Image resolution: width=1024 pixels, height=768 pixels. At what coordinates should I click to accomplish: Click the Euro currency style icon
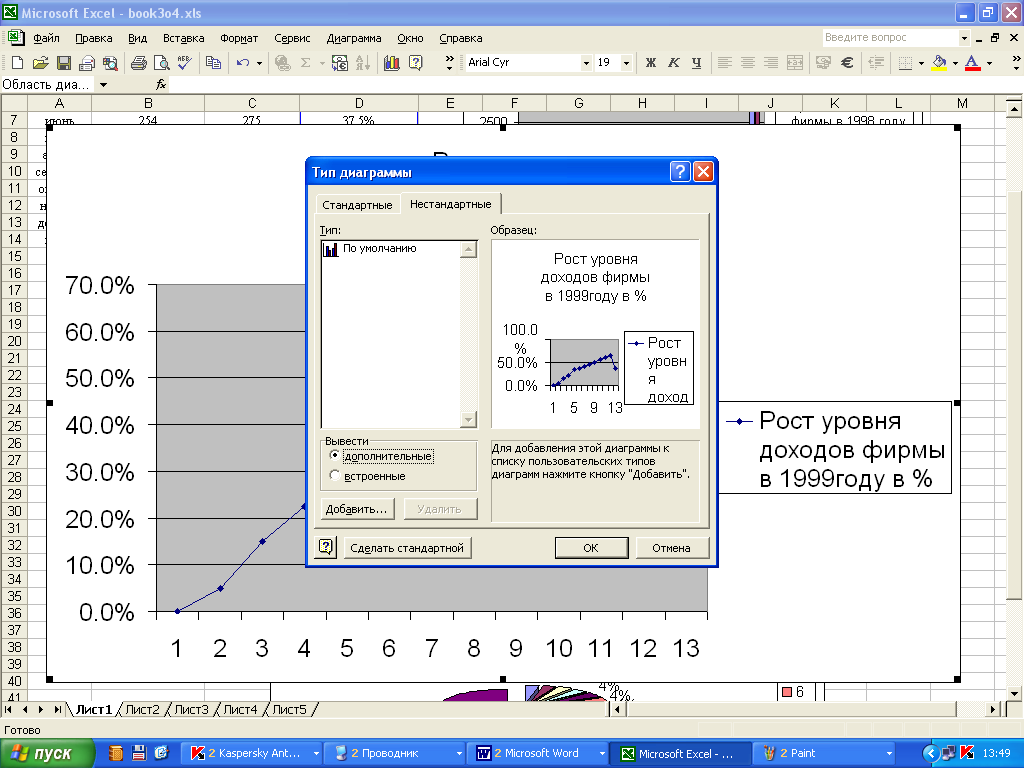click(847, 63)
